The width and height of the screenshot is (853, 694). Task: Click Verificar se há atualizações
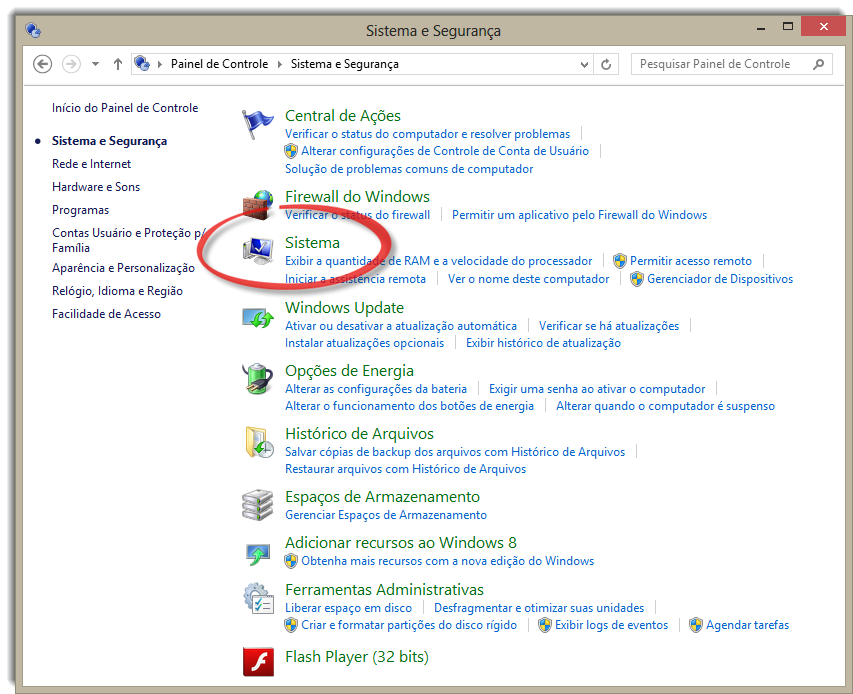pos(609,326)
